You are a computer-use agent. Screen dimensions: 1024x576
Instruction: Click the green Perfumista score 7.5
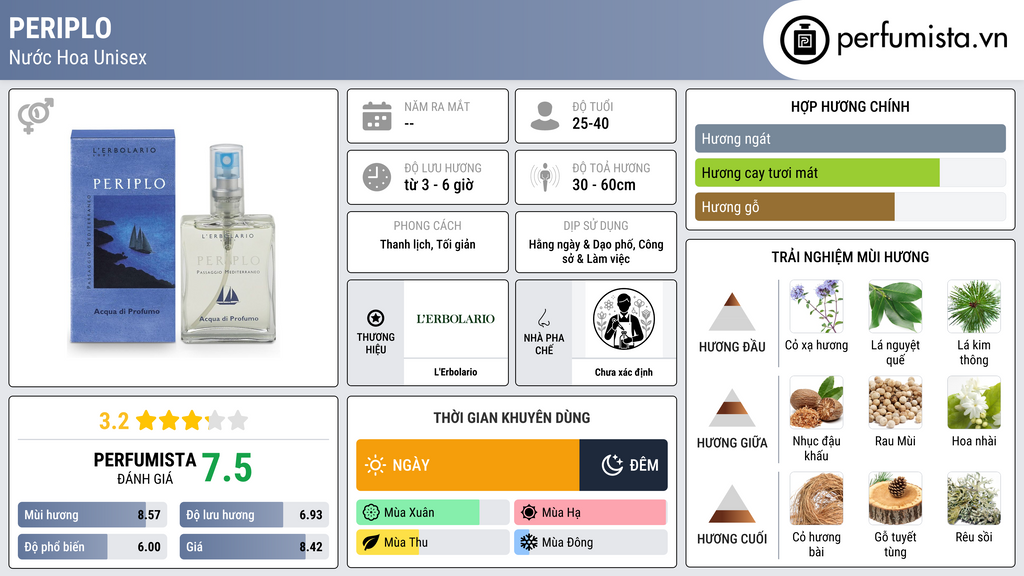point(227,468)
